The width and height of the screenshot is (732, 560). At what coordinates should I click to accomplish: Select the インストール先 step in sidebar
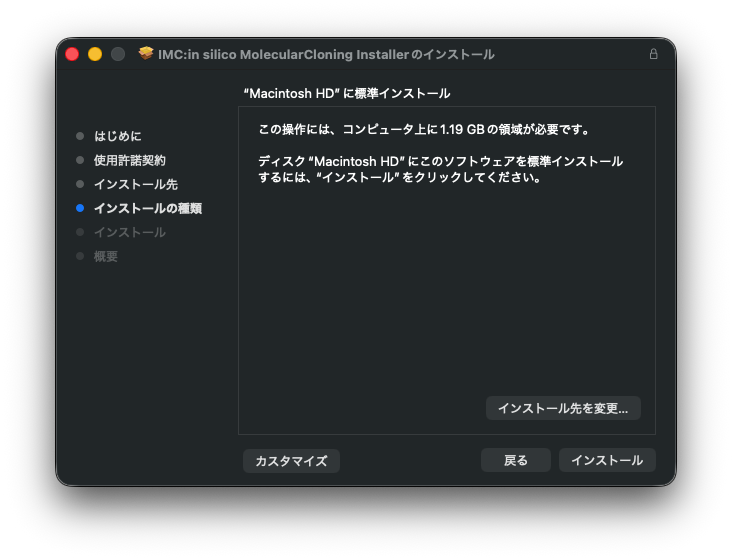click(x=136, y=184)
